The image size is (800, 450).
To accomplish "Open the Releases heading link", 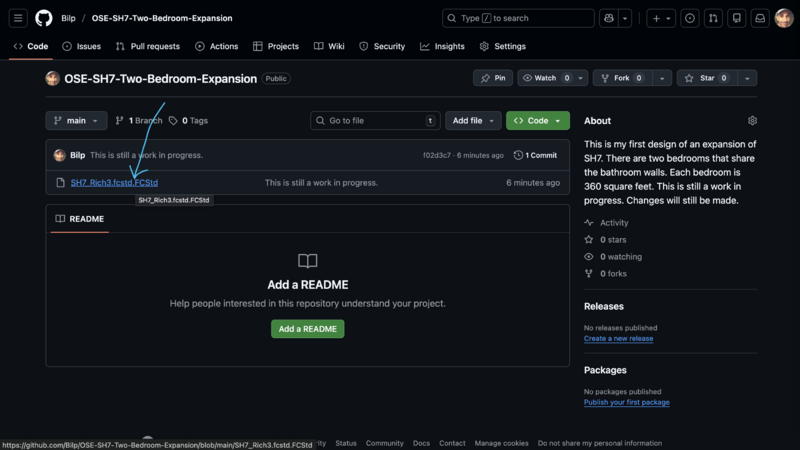I will (604, 306).
